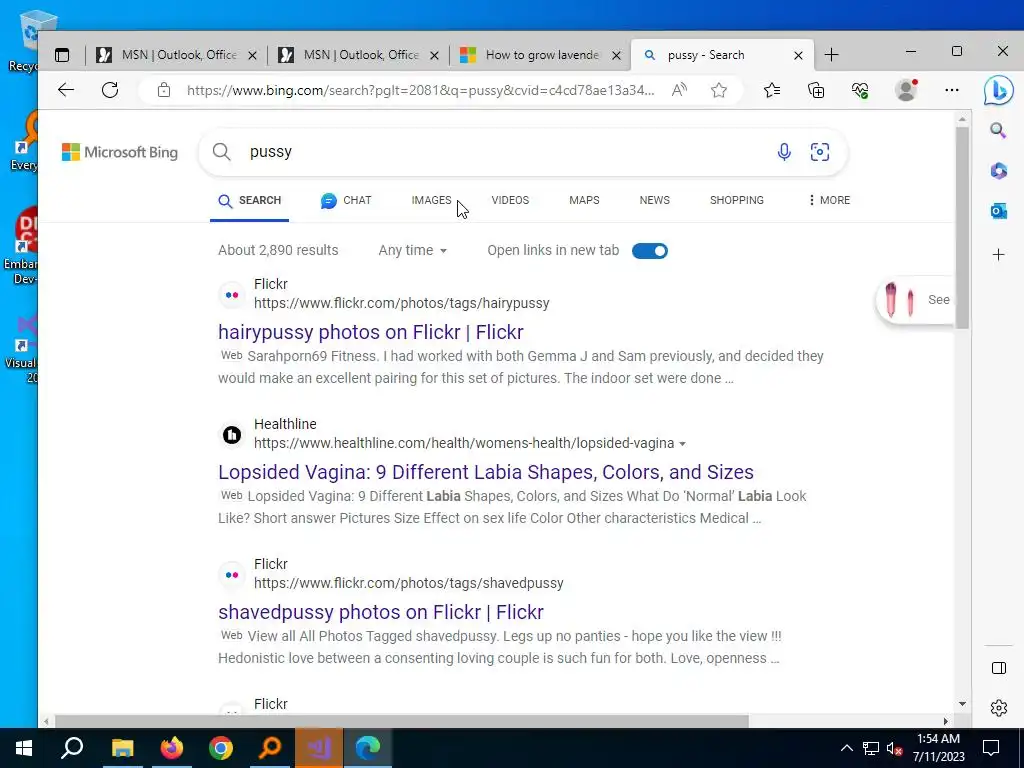Open the taskbar search icon
The height and width of the screenshot is (768, 1024).
72,748
